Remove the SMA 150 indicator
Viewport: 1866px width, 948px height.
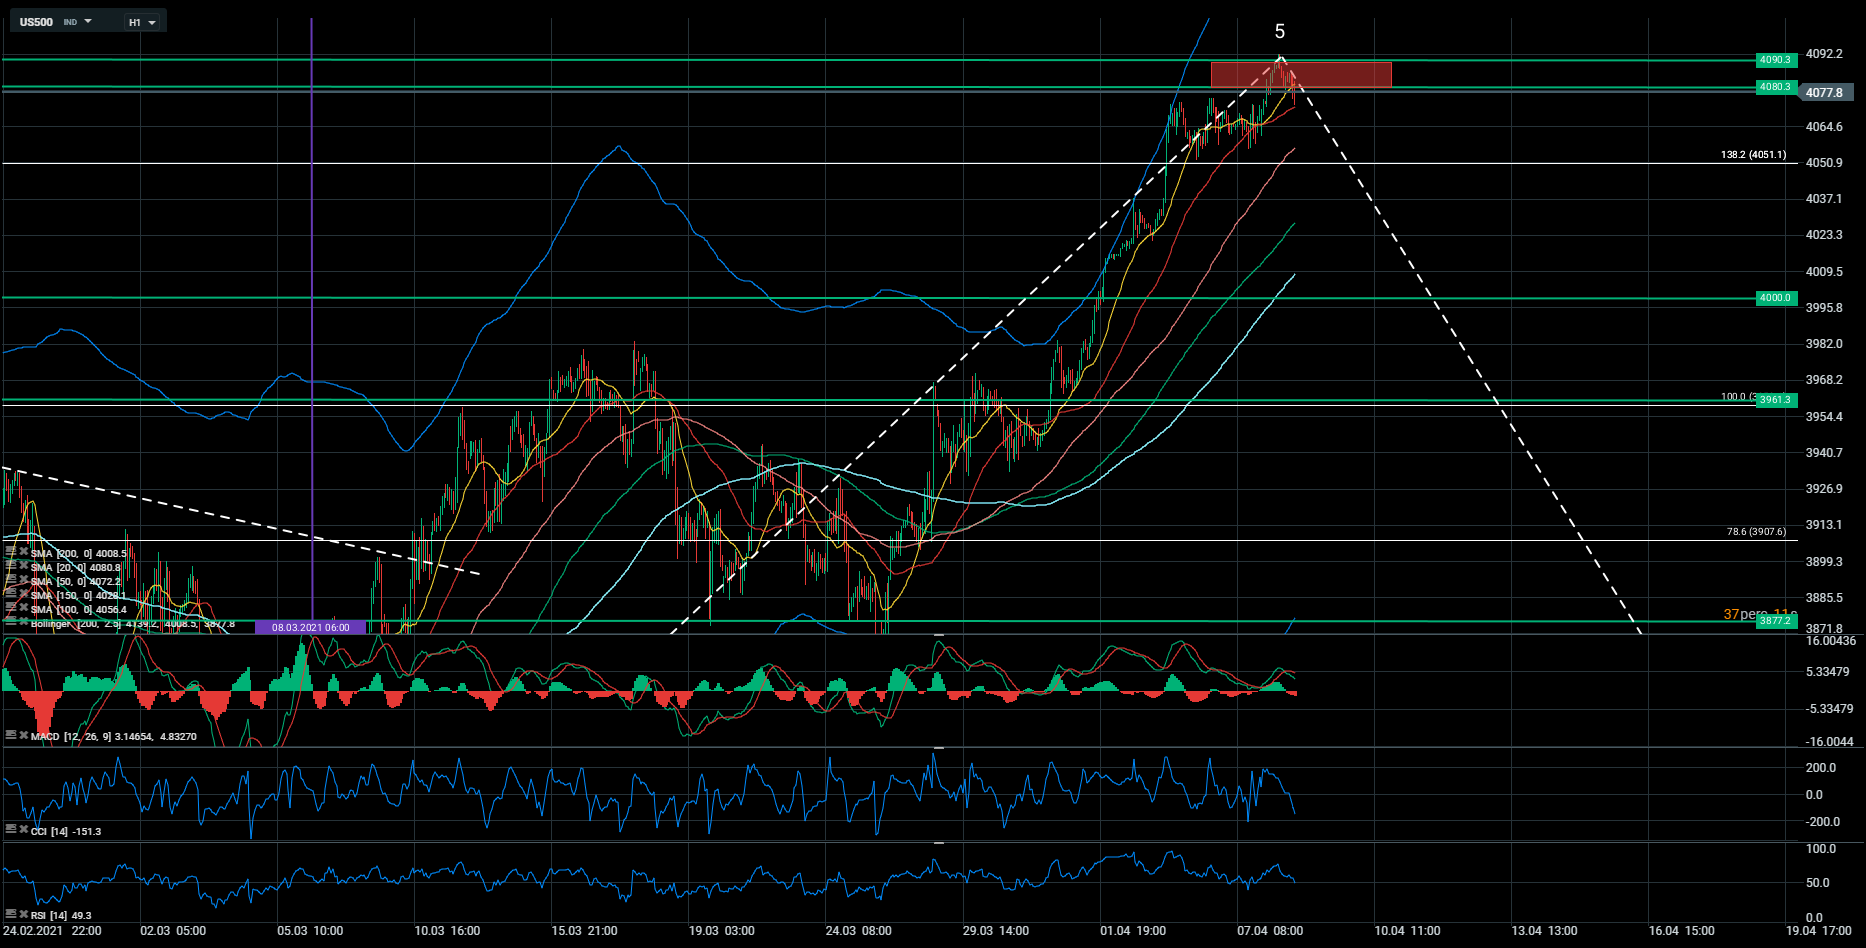pyautogui.click(x=23, y=595)
